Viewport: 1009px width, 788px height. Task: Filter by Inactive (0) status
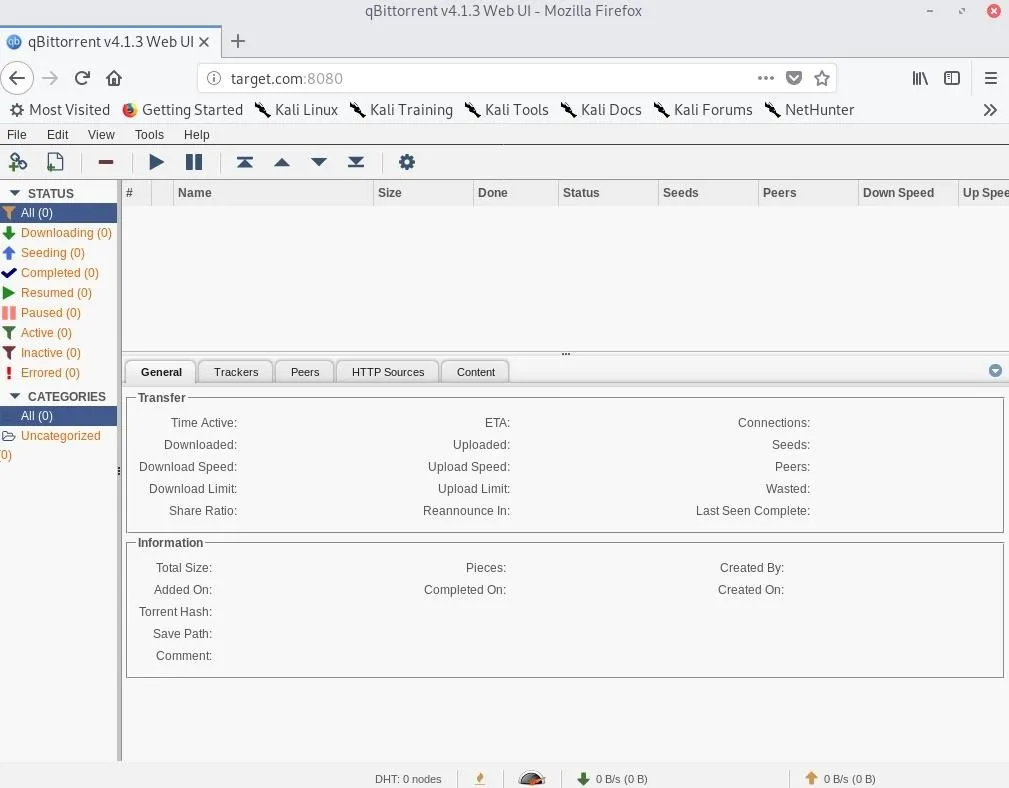tap(59, 353)
